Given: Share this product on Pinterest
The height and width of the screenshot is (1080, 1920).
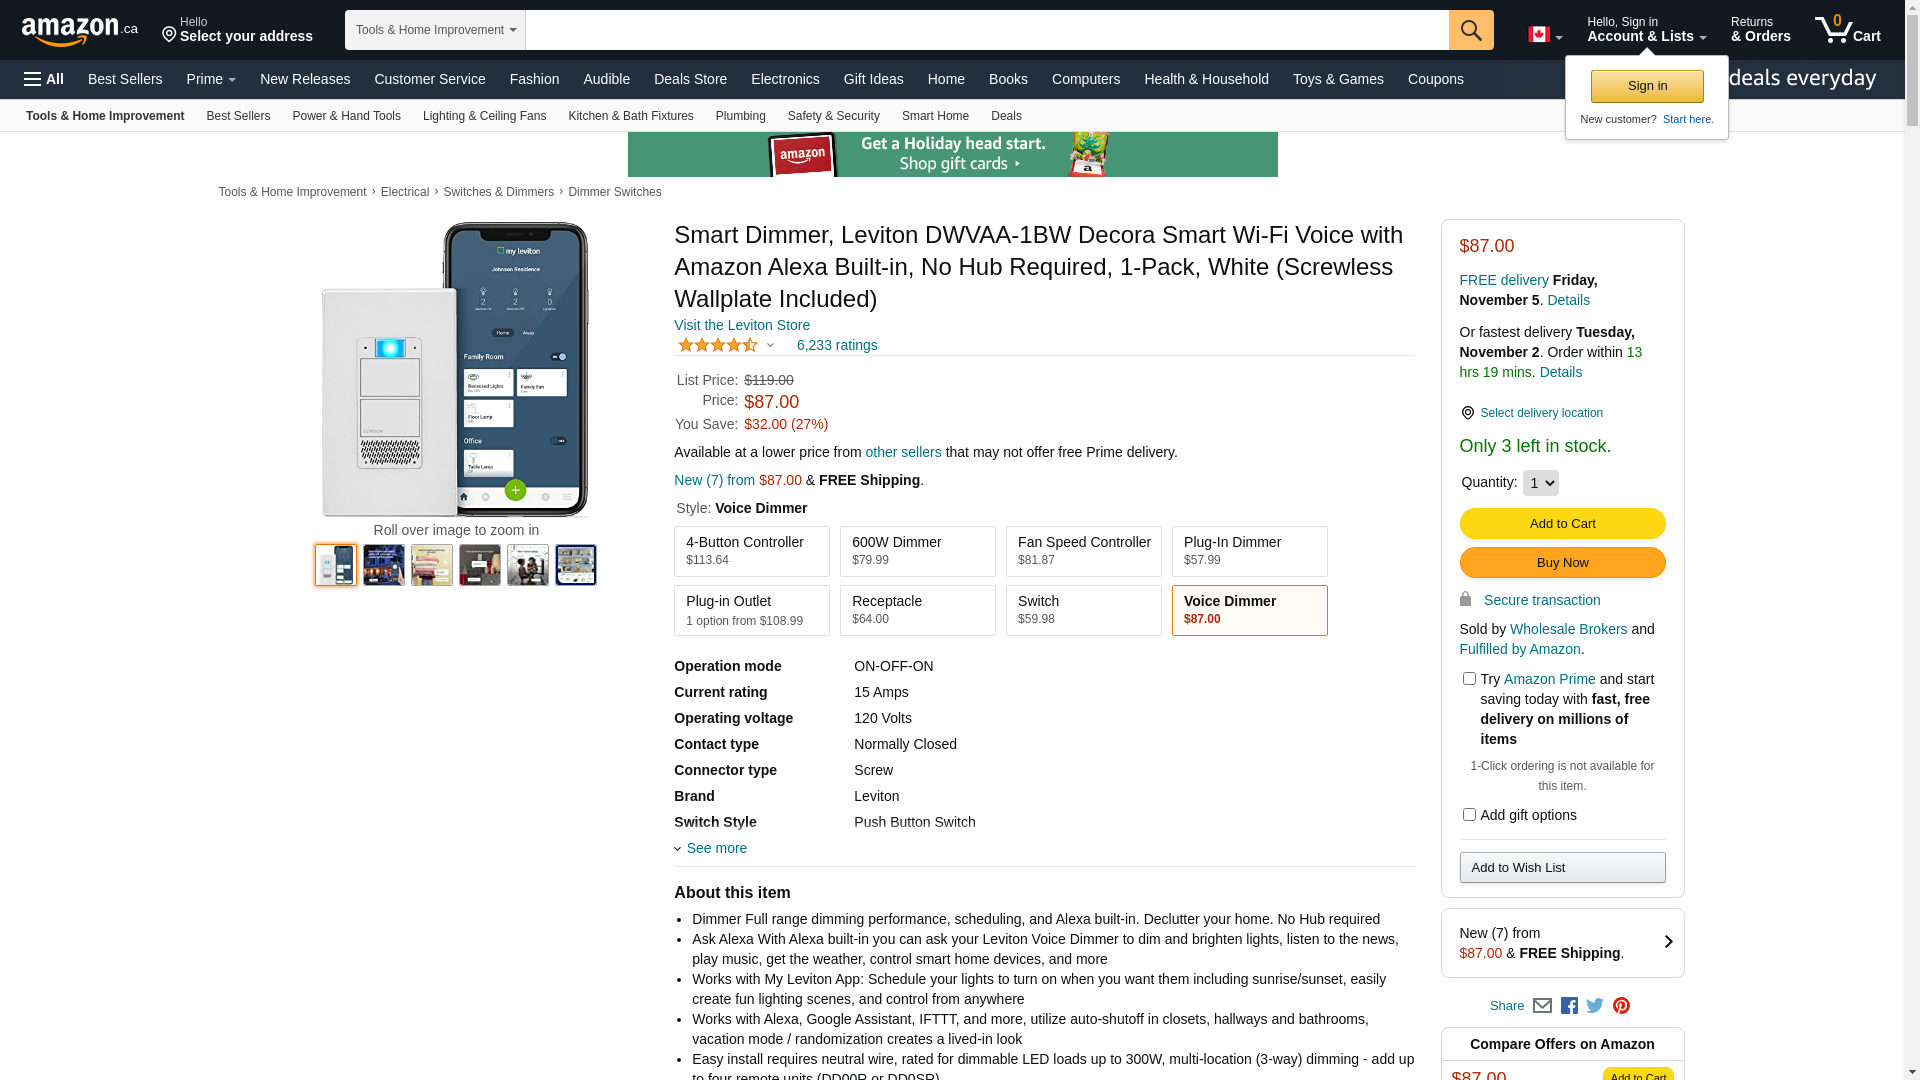Looking at the screenshot, I should pyautogui.click(x=1621, y=1006).
